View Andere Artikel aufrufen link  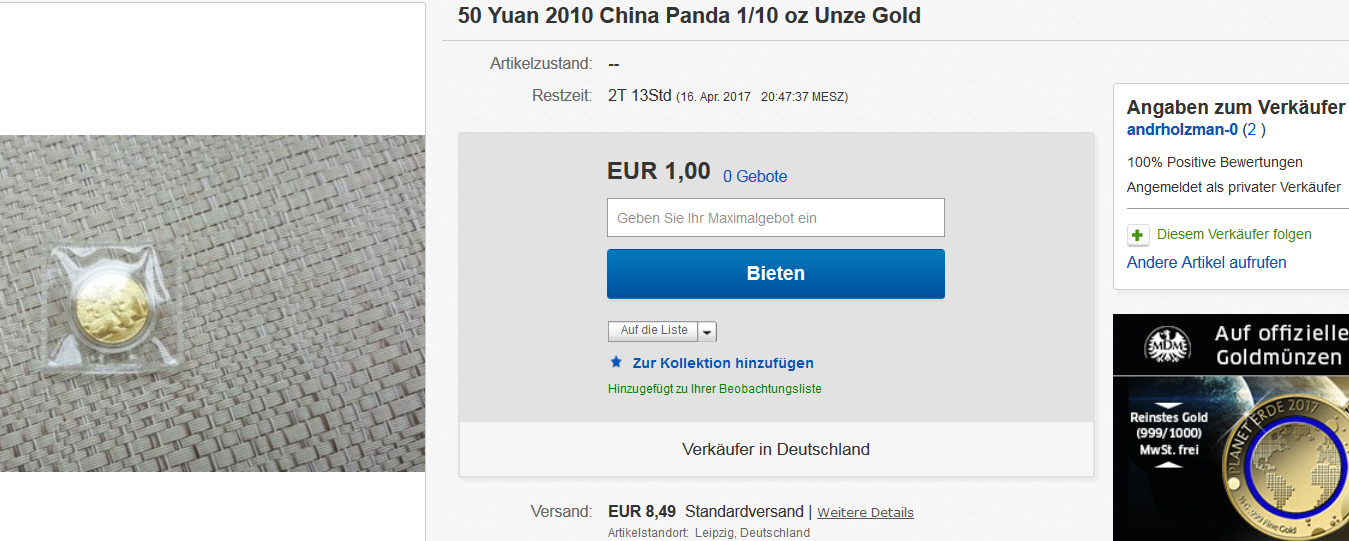point(1206,263)
